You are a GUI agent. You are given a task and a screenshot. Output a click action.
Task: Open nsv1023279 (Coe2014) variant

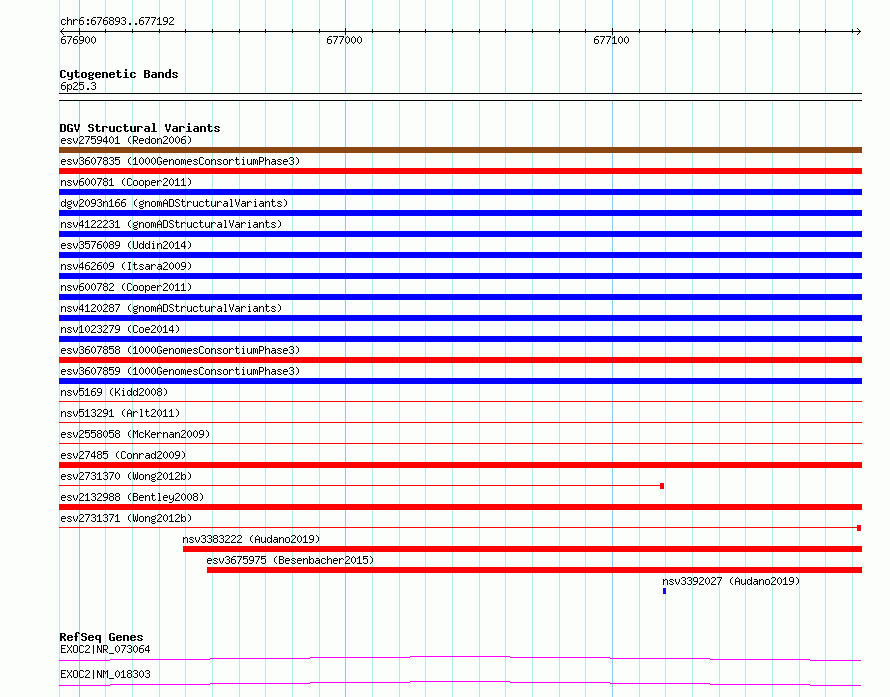tap(120, 329)
